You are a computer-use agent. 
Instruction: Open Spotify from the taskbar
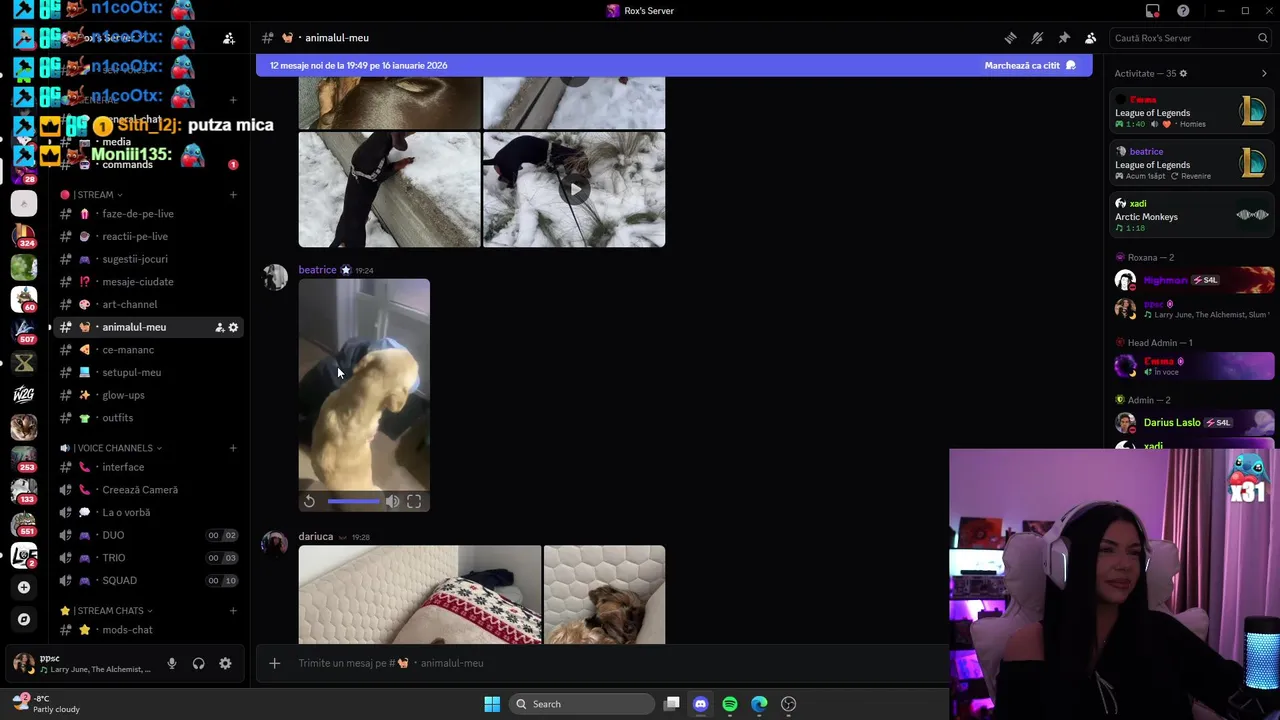[730, 704]
